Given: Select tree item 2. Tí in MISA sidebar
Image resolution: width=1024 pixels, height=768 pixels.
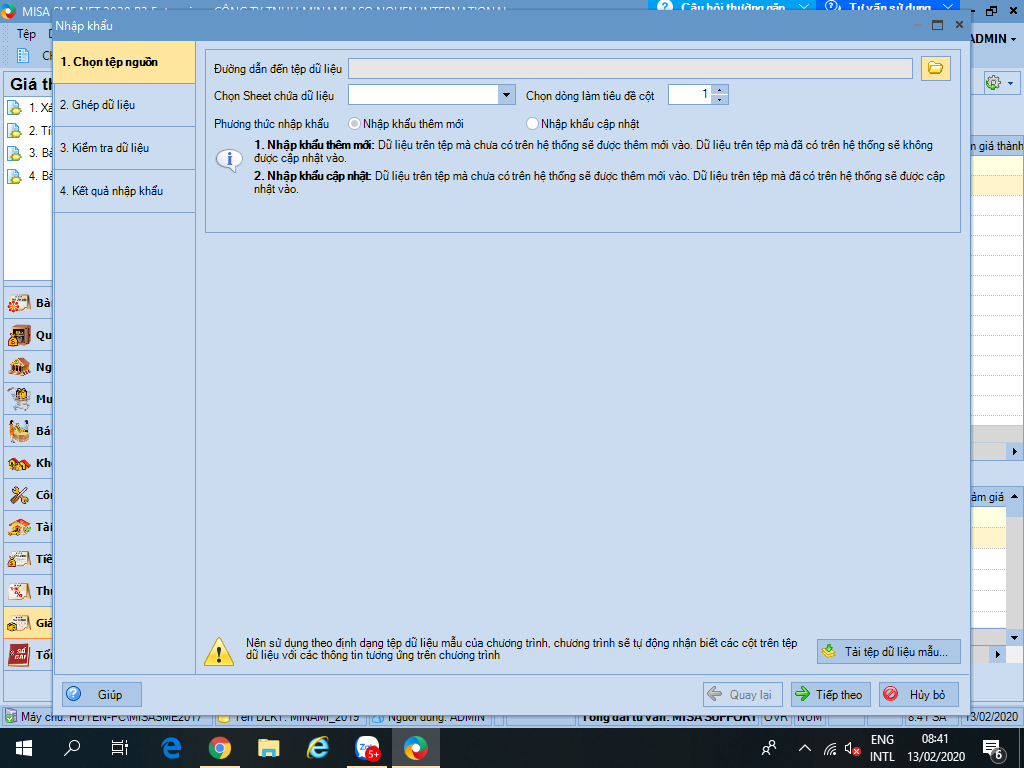Looking at the screenshot, I should point(30,131).
